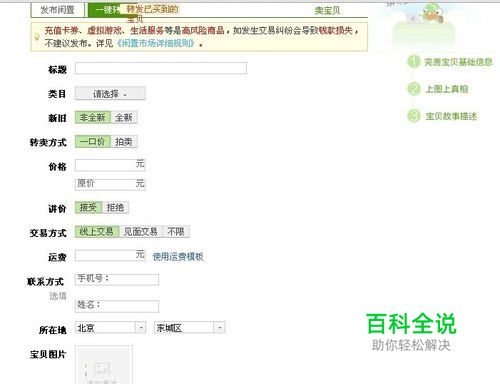Click the 宝贝图片 upload placeholder
This screenshot has width=500, height=384.
[x=104, y=365]
